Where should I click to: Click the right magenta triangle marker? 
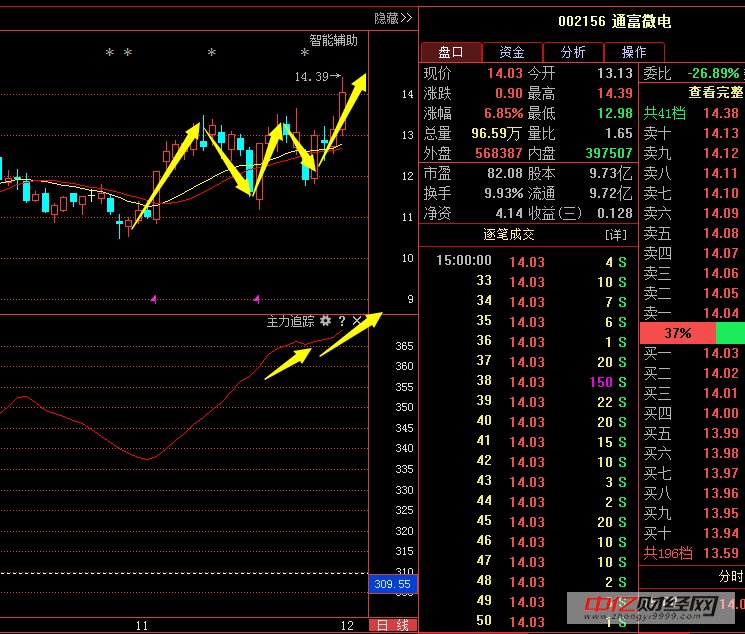point(258,298)
